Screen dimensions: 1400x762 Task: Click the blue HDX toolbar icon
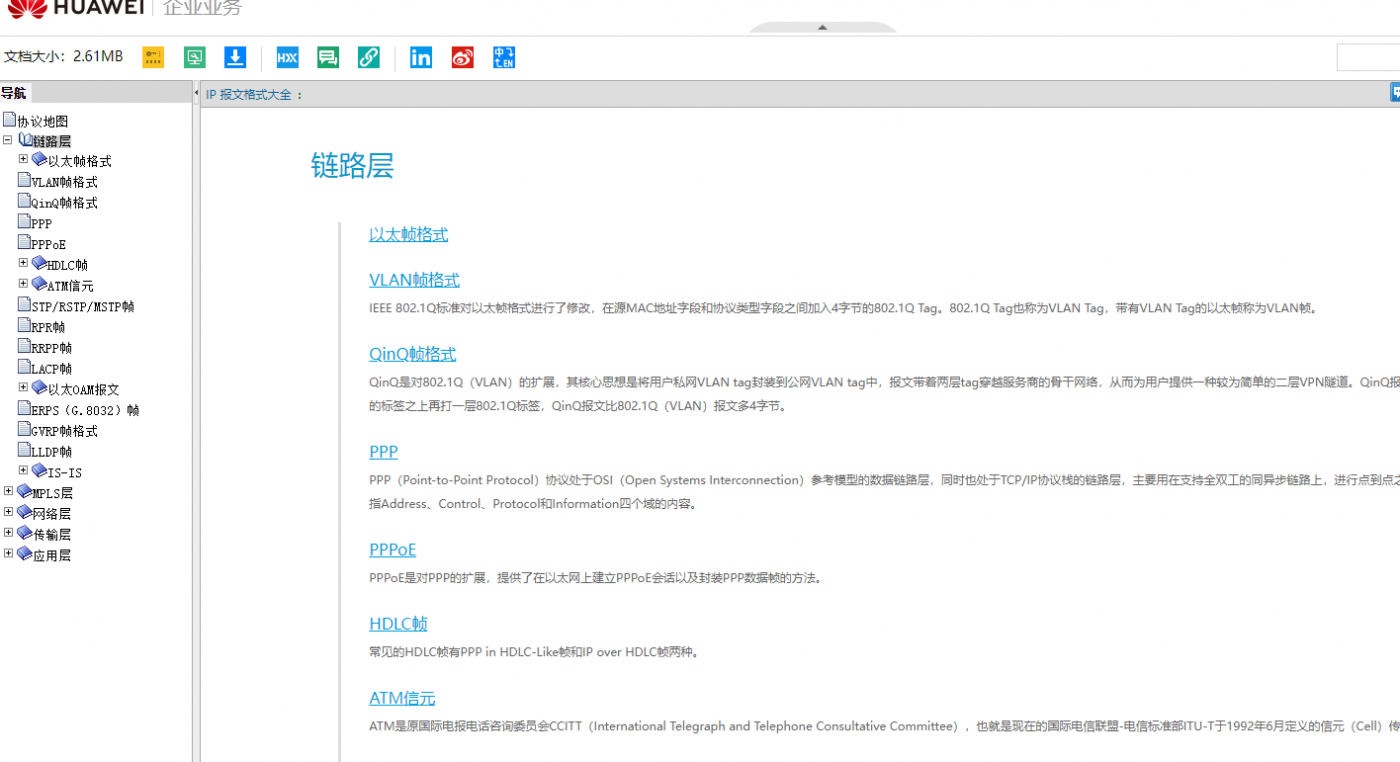[287, 57]
